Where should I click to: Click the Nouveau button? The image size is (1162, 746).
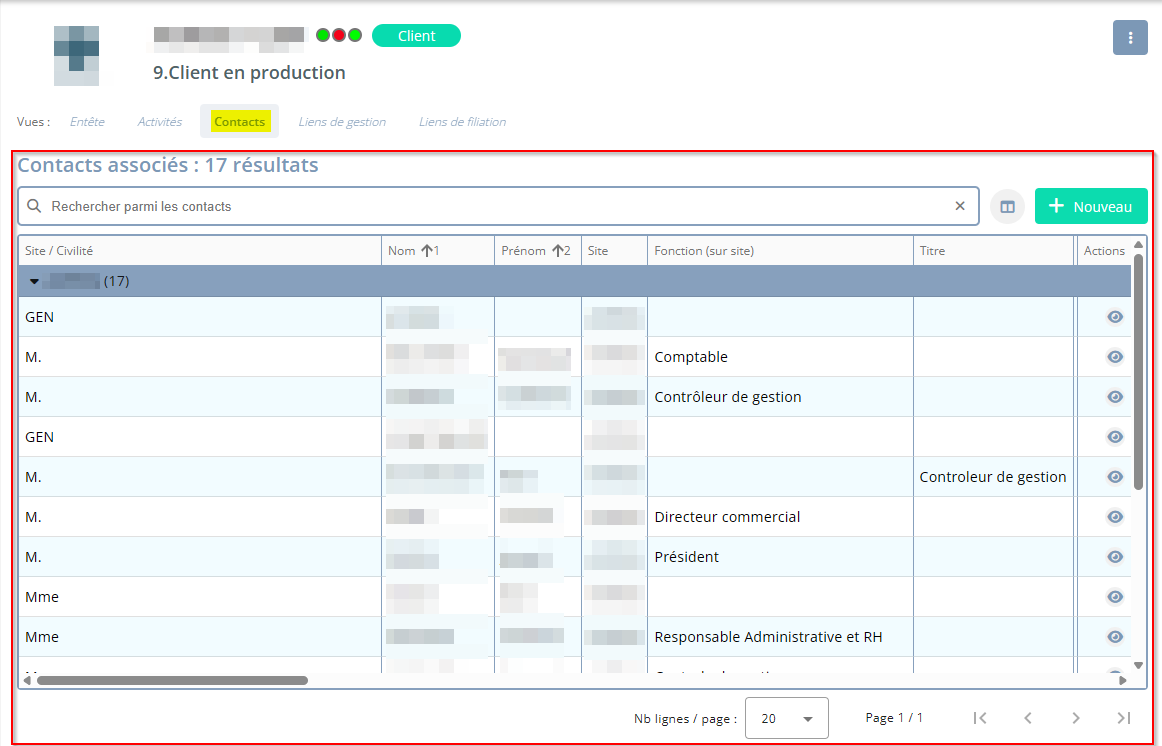1090,206
